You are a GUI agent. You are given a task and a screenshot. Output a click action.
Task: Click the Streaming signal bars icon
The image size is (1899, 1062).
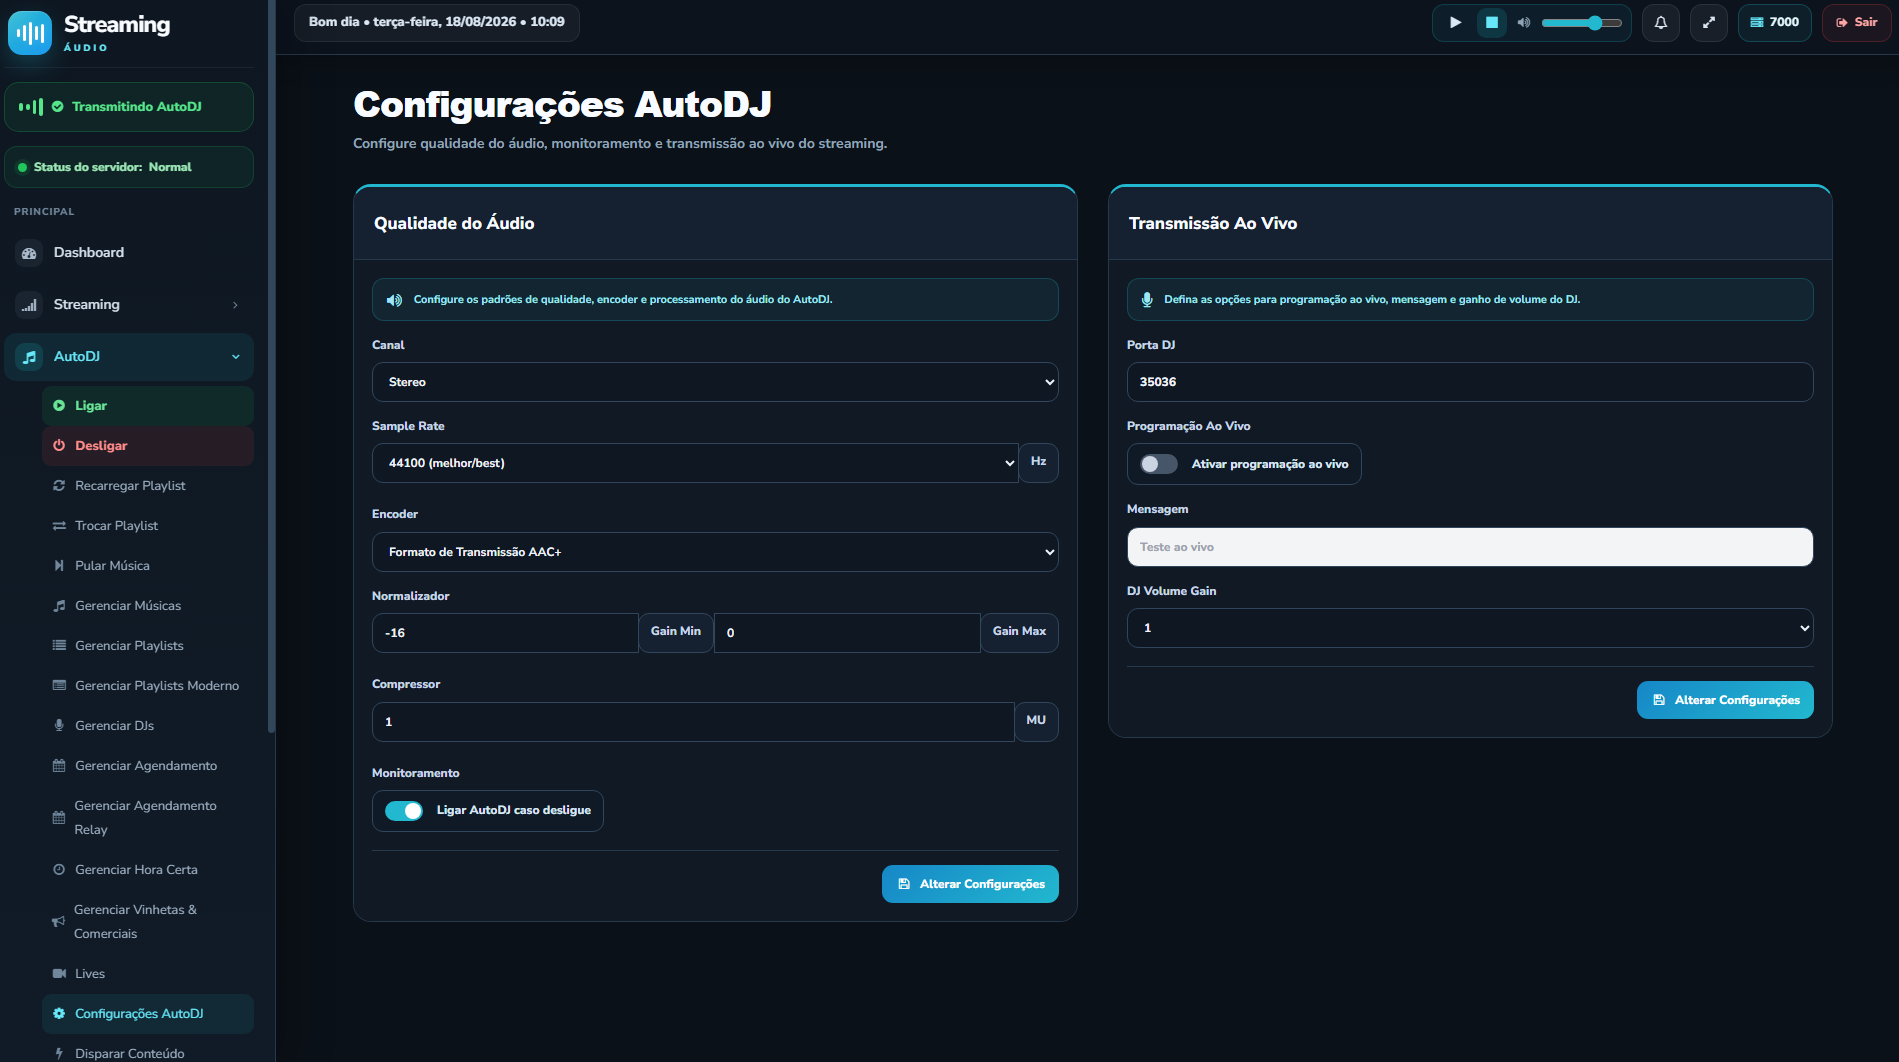click(29, 305)
